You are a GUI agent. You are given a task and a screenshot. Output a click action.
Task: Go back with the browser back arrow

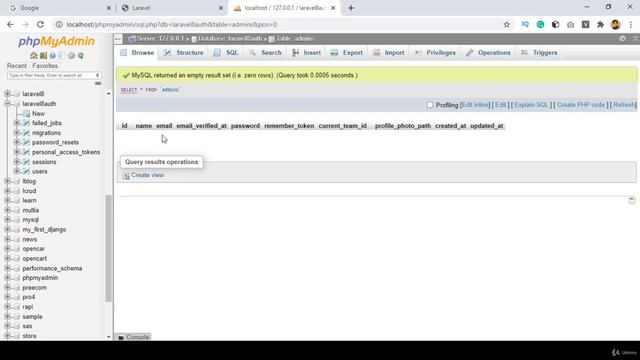pos(10,24)
